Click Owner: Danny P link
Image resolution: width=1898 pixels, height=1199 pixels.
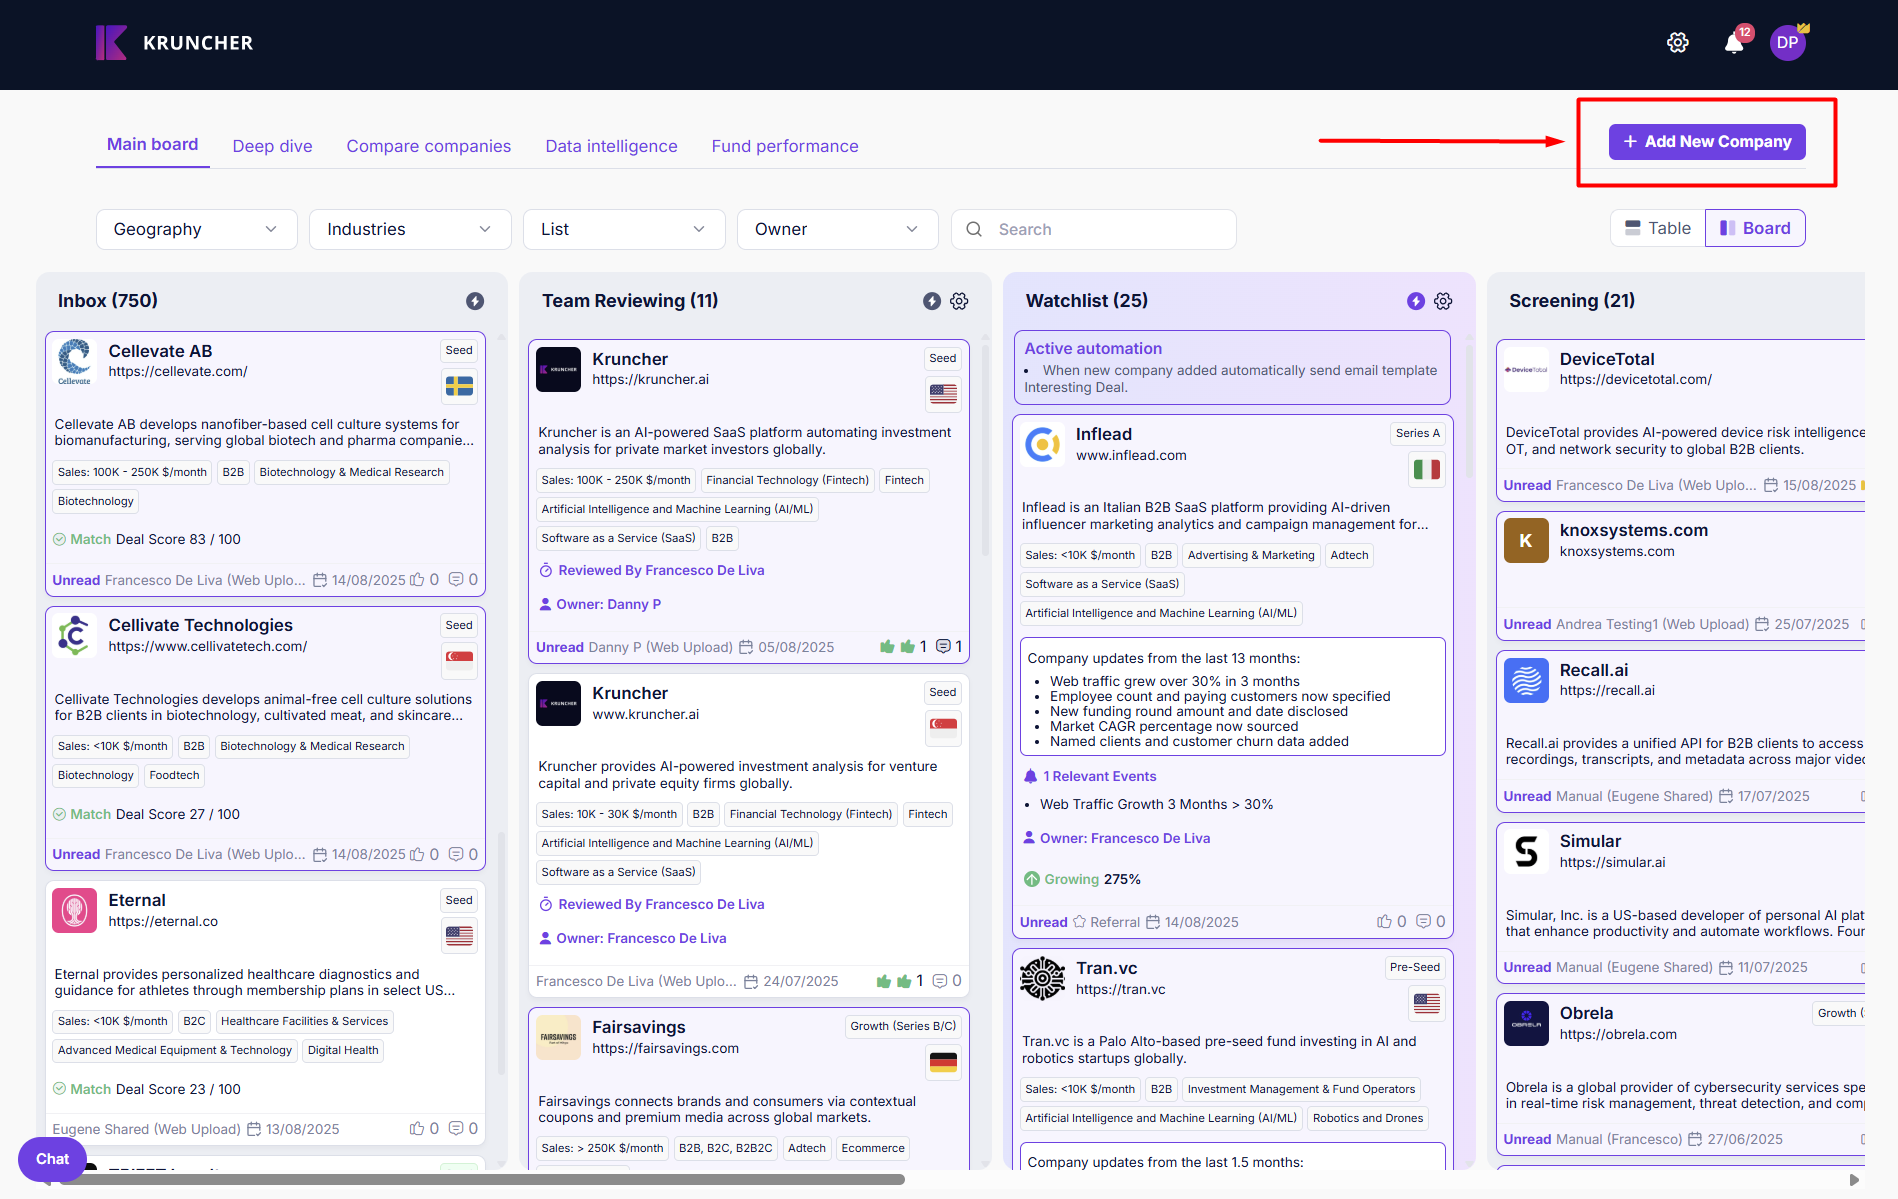pyautogui.click(x=608, y=604)
